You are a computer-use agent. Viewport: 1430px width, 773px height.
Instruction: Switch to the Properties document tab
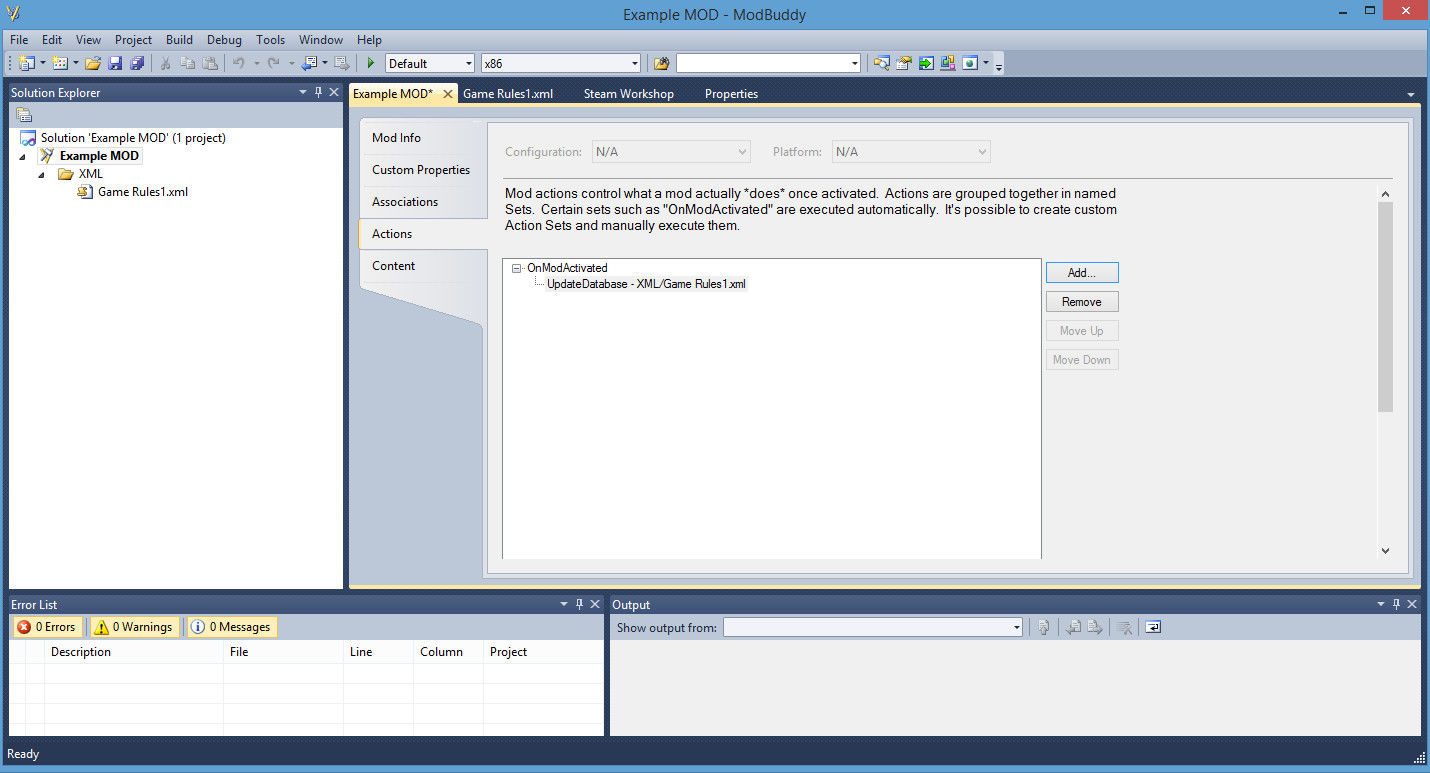tap(731, 93)
